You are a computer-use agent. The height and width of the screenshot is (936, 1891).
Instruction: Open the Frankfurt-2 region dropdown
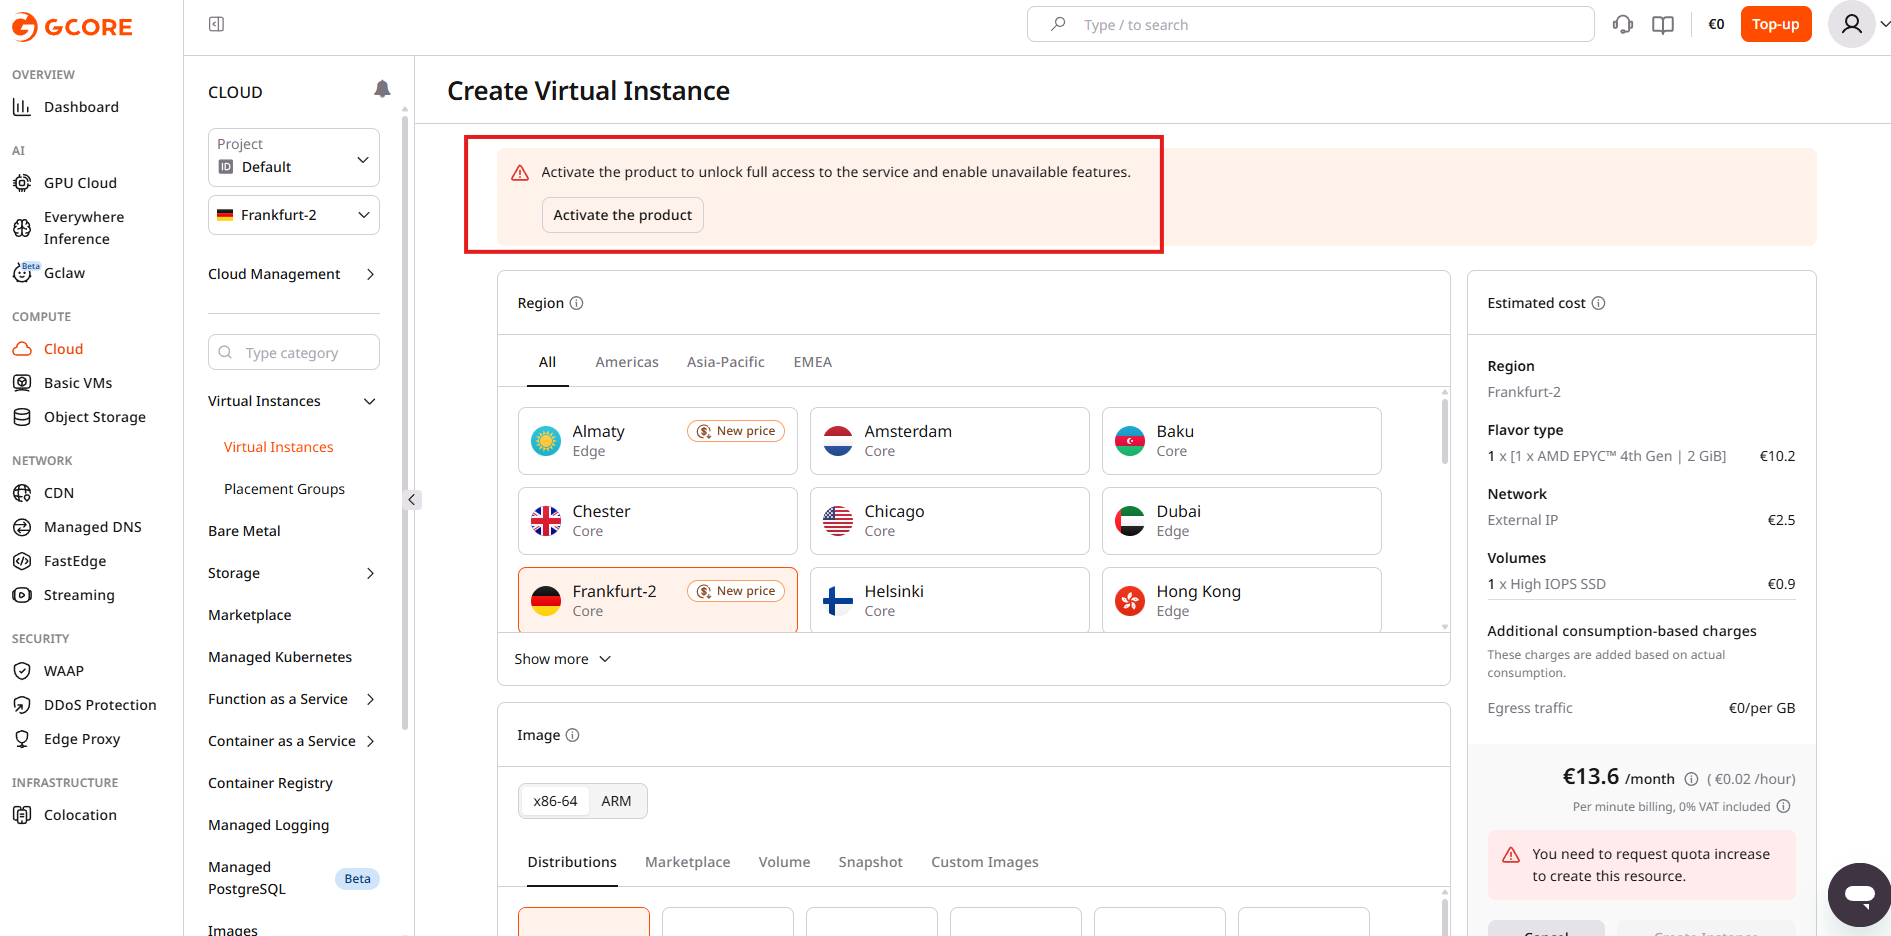(x=293, y=215)
